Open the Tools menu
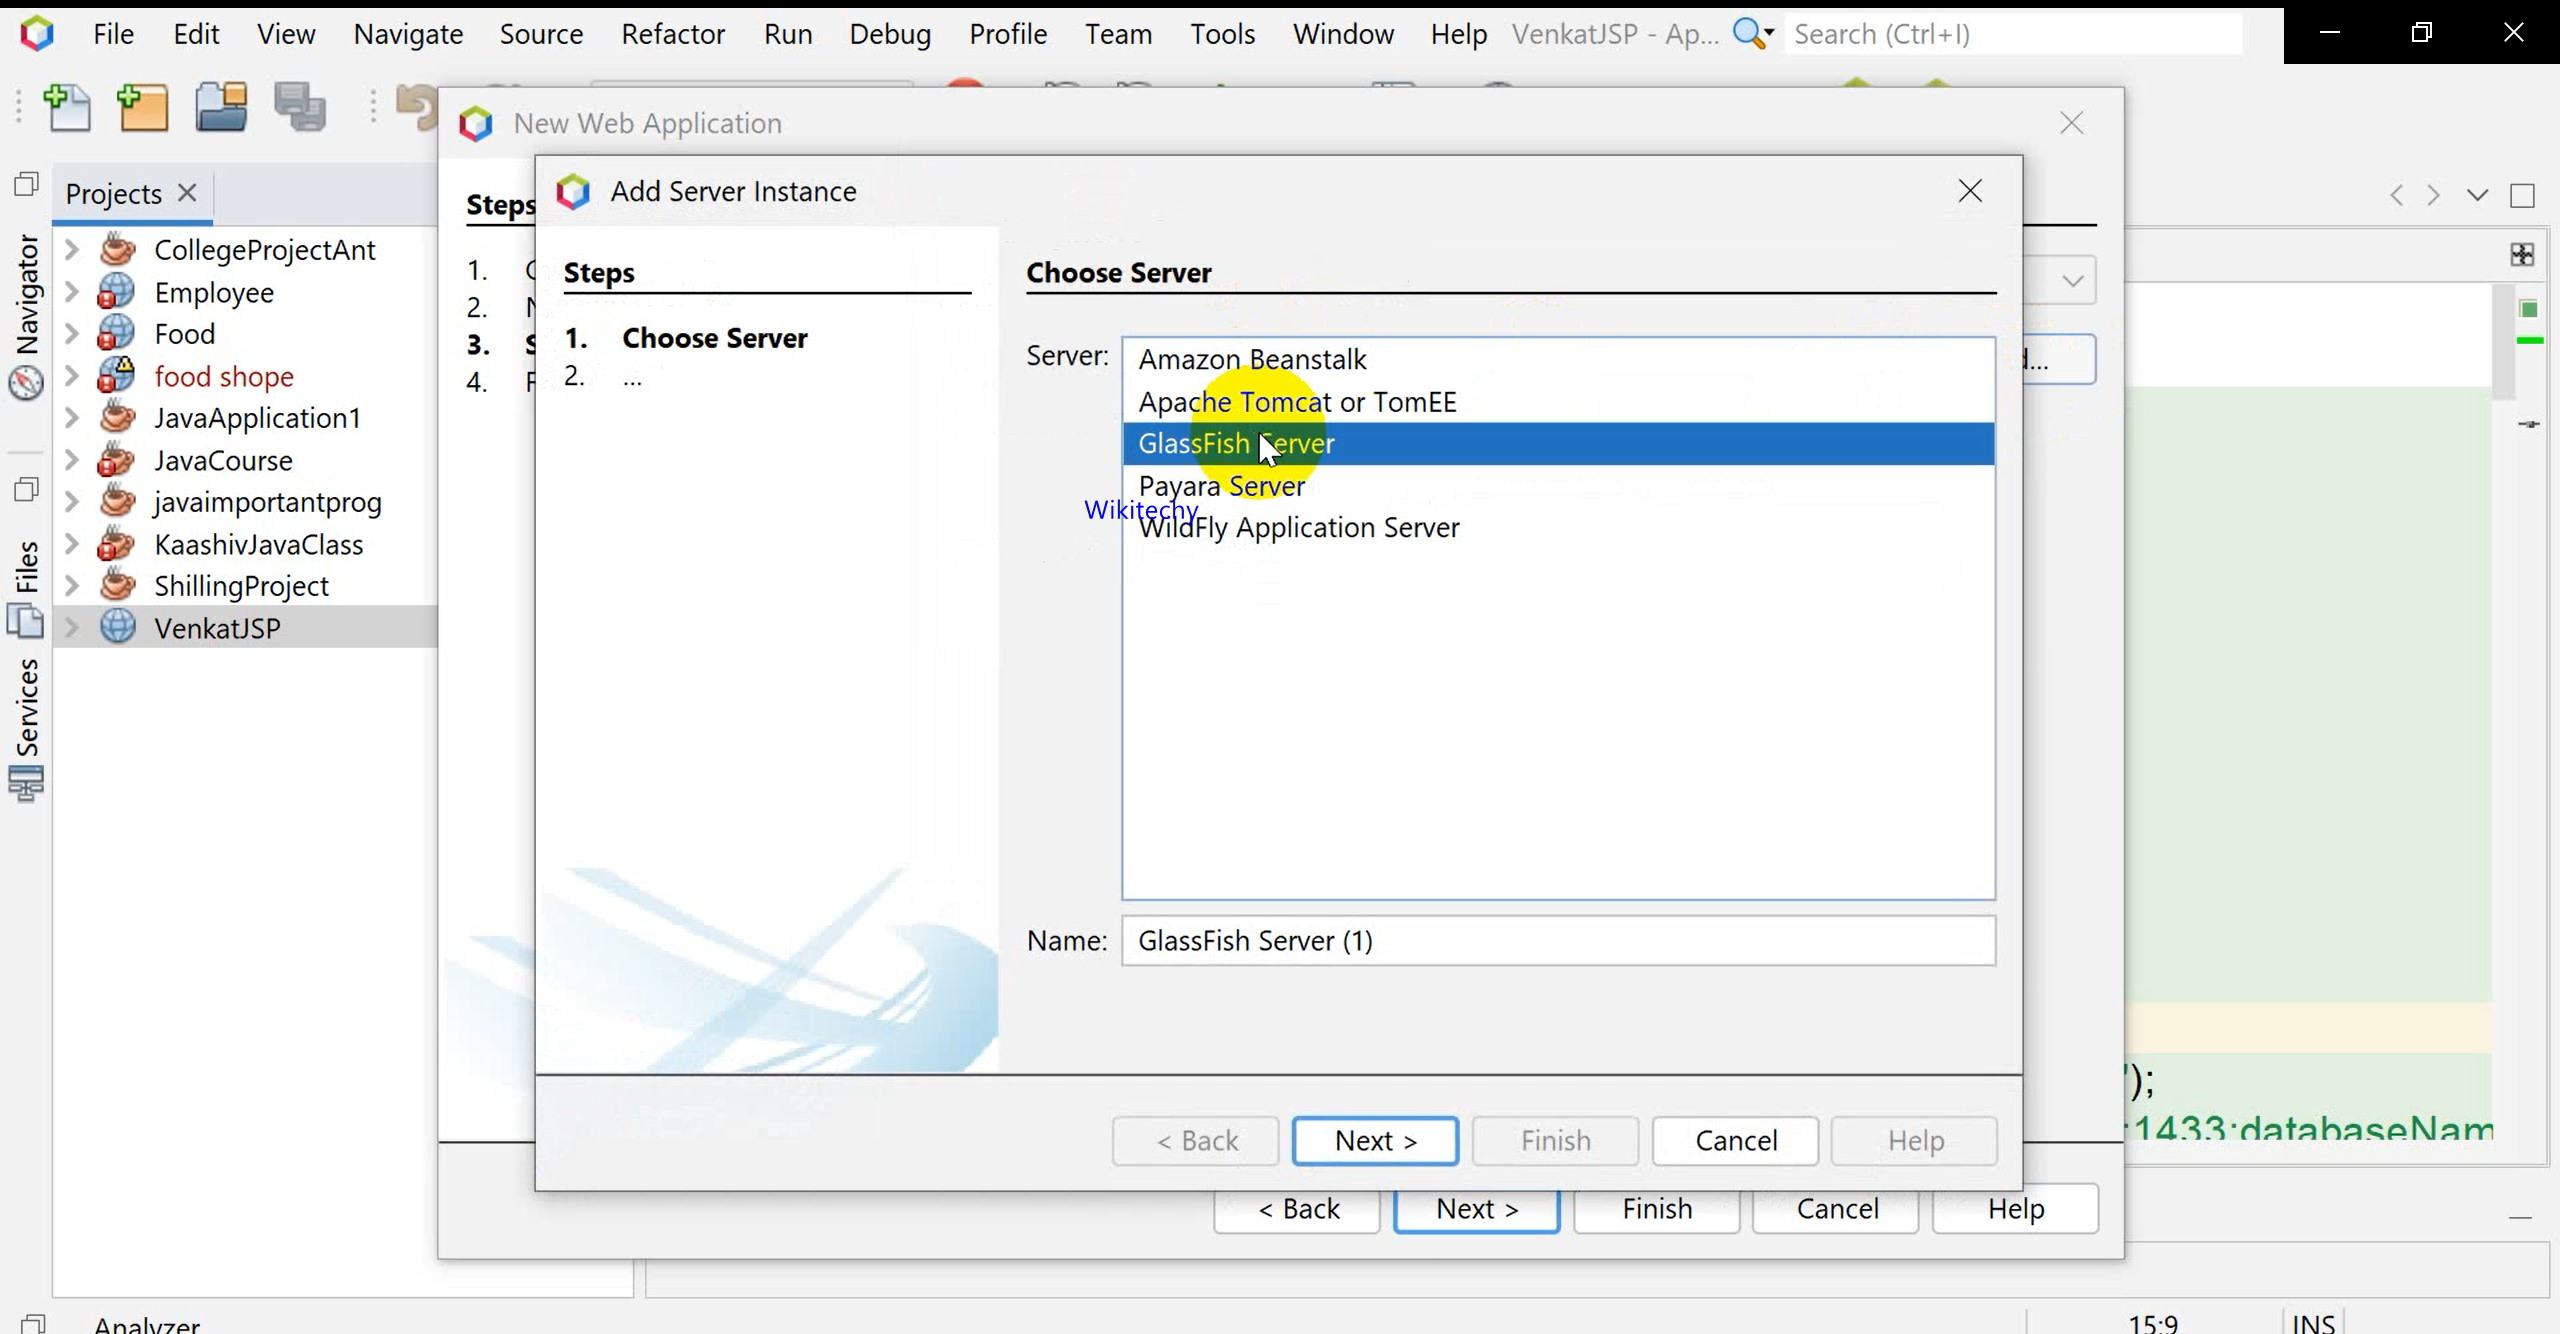 tap(1222, 34)
